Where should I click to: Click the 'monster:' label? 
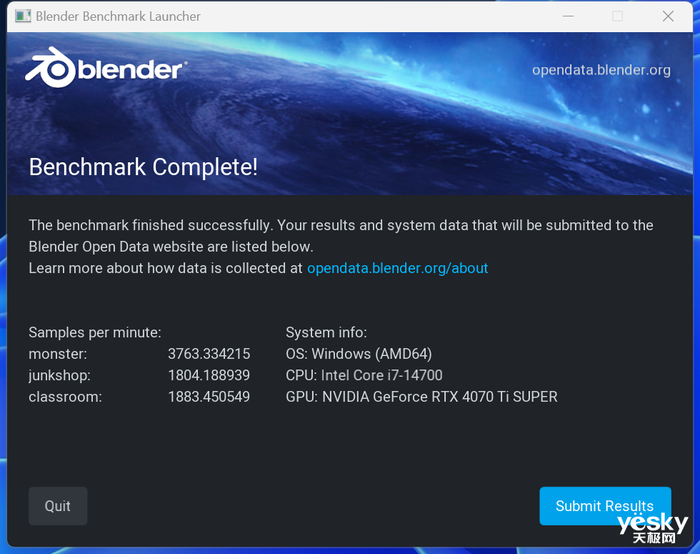tap(58, 354)
